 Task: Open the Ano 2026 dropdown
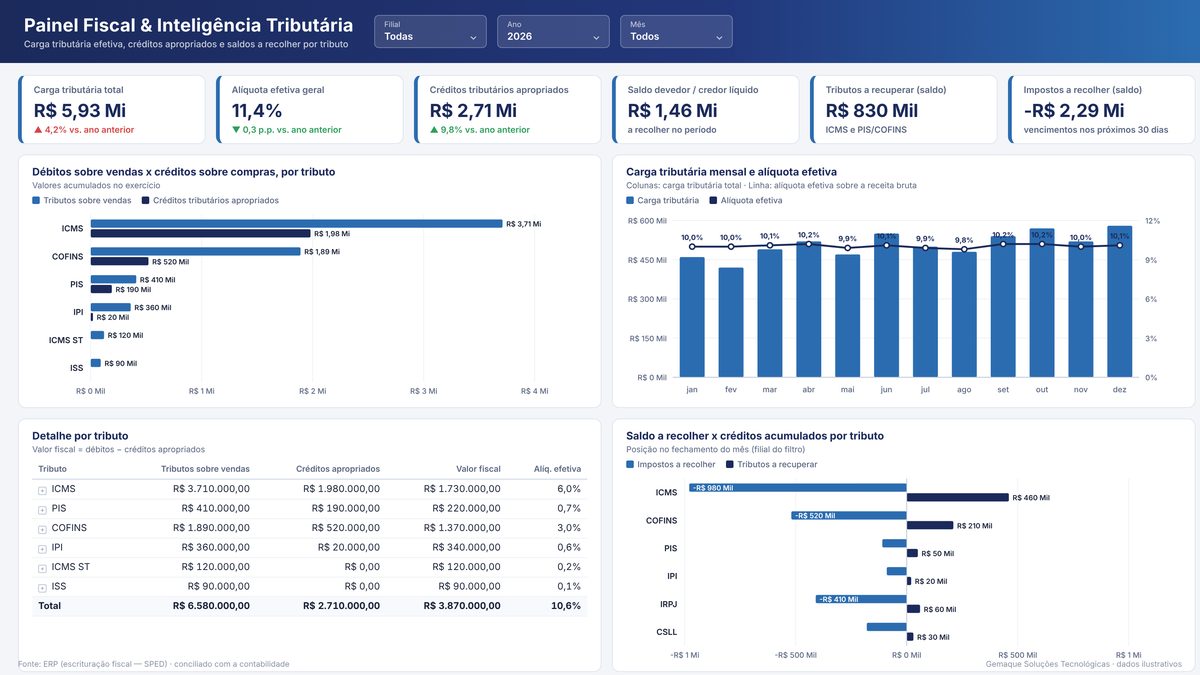pos(553,31)
